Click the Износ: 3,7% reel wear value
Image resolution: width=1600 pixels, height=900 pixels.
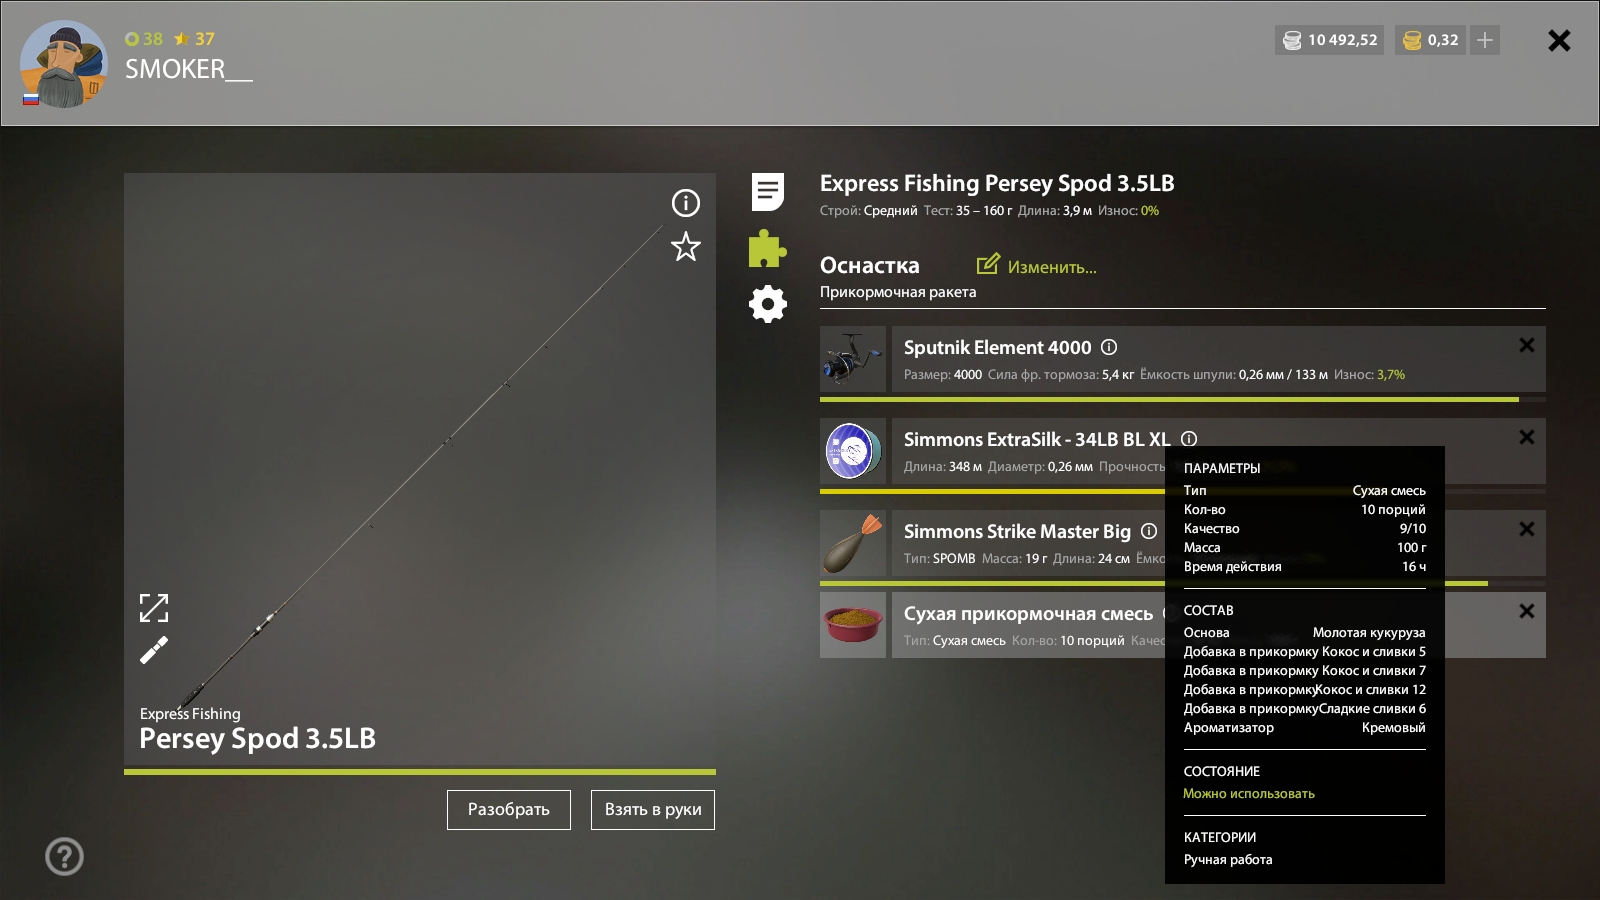point(1369,375)
